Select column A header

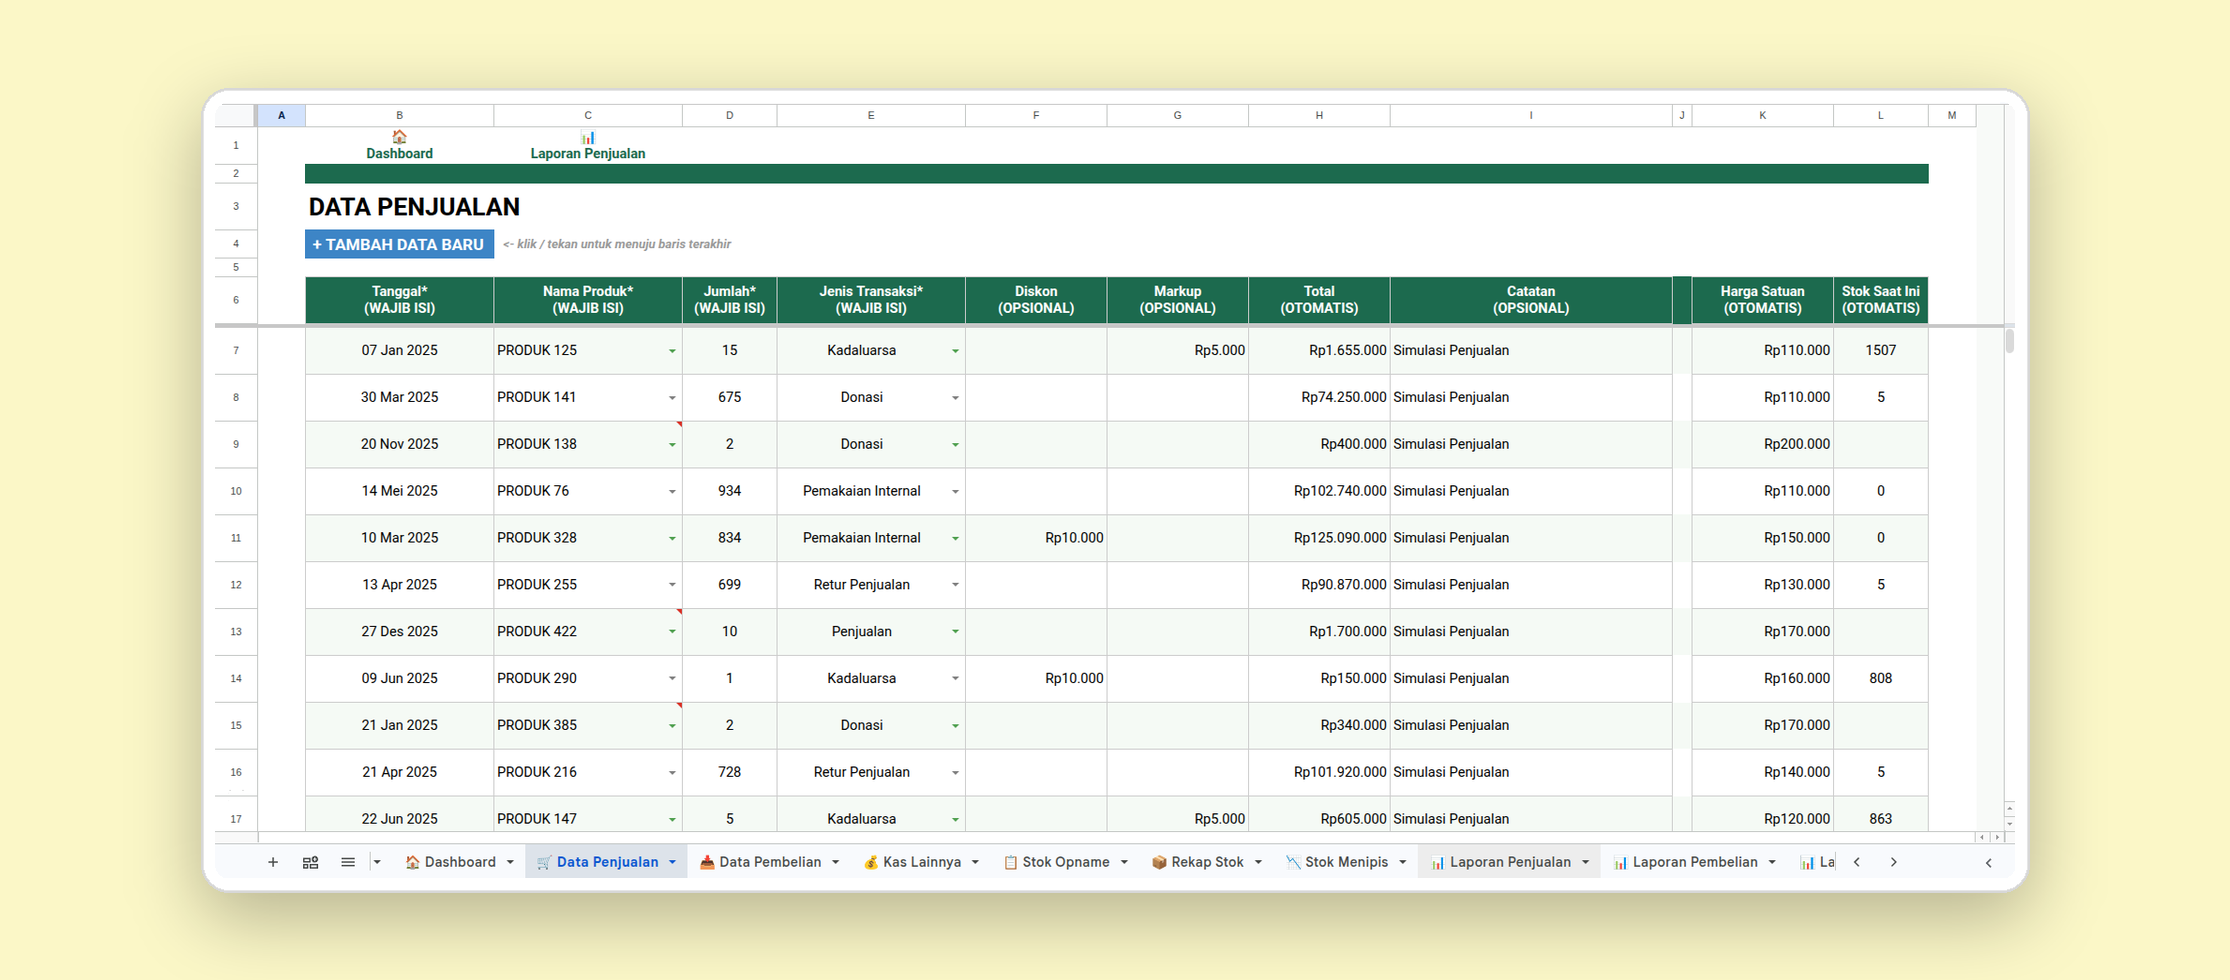tap(281, 115)
